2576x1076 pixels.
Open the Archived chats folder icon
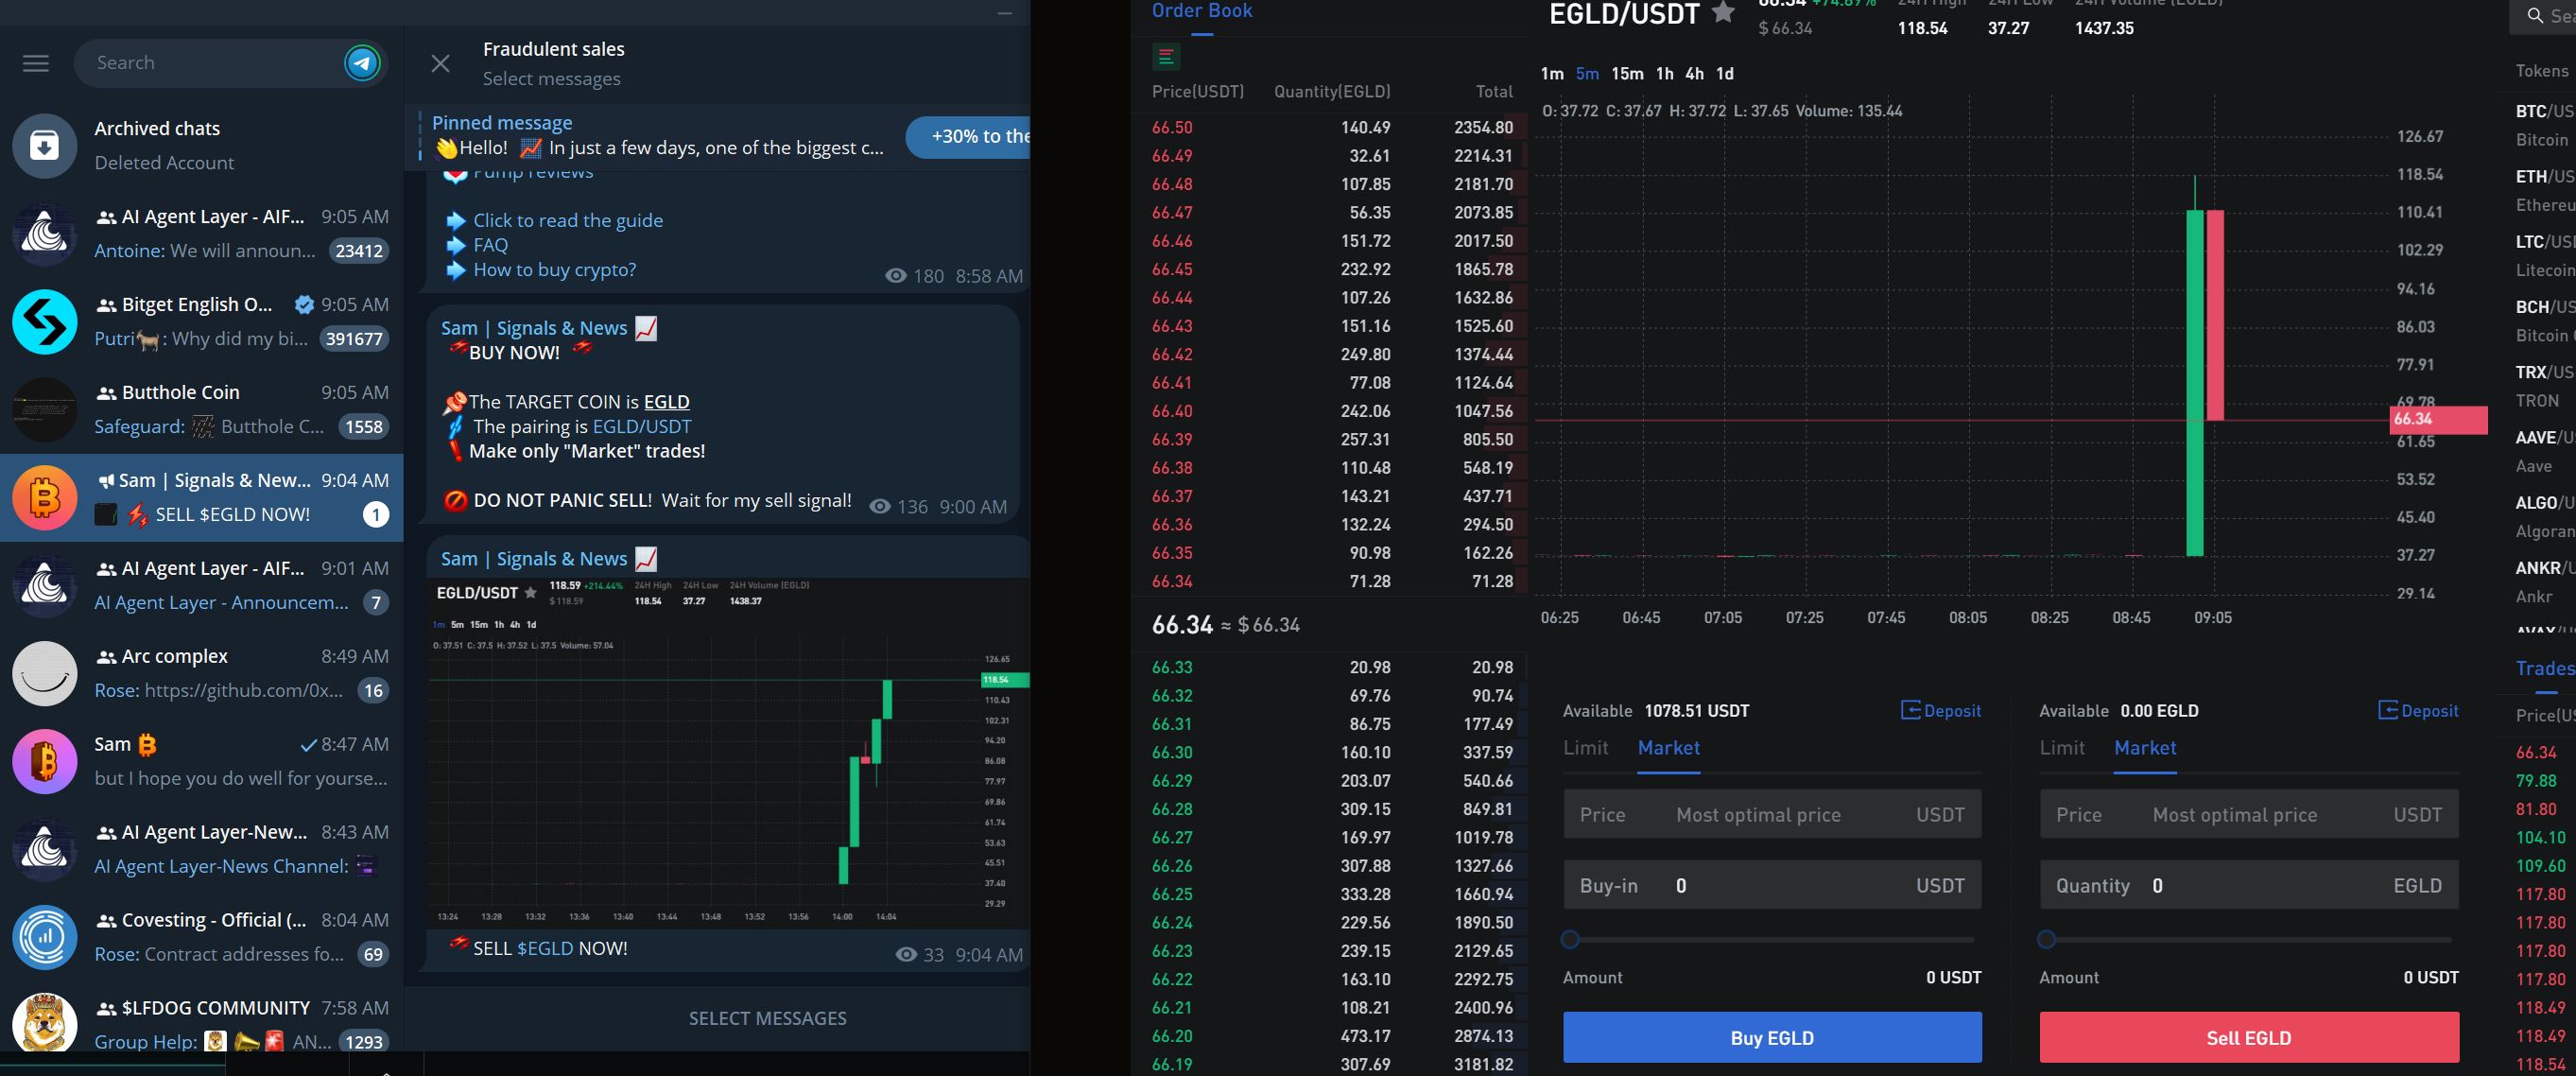[x=44, y=146]
